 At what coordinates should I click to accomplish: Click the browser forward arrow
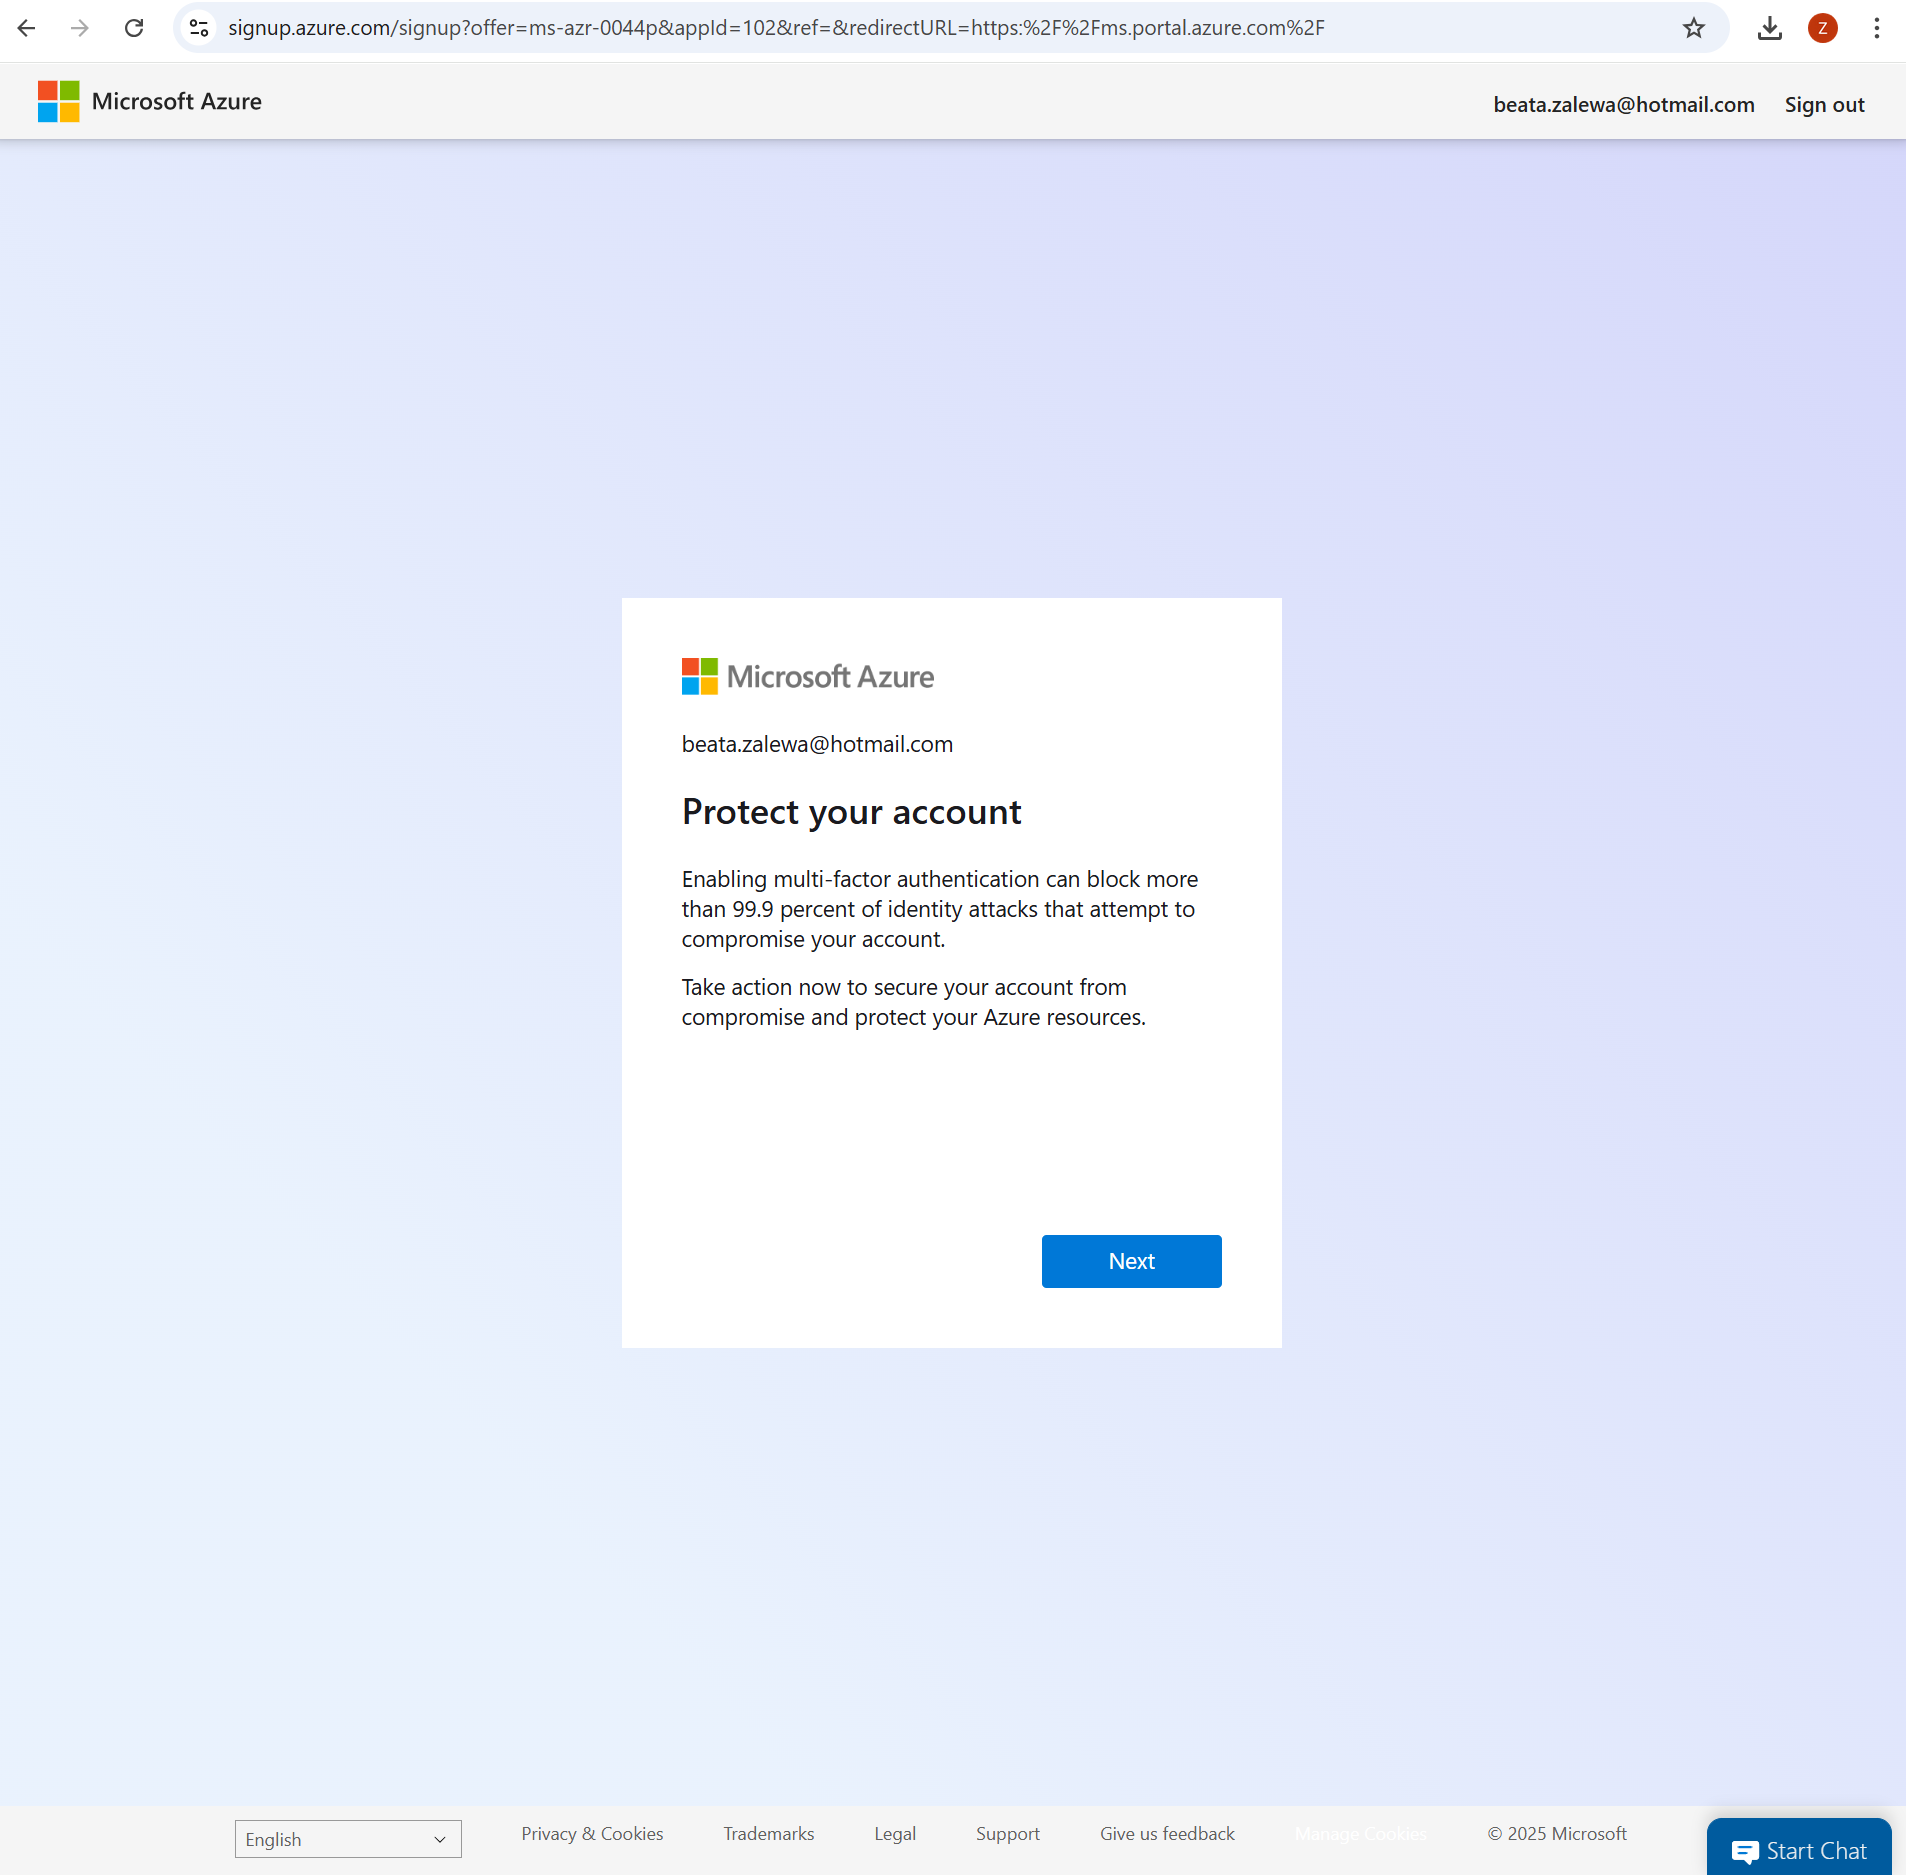pyautogui.click(x=80, y=28)
